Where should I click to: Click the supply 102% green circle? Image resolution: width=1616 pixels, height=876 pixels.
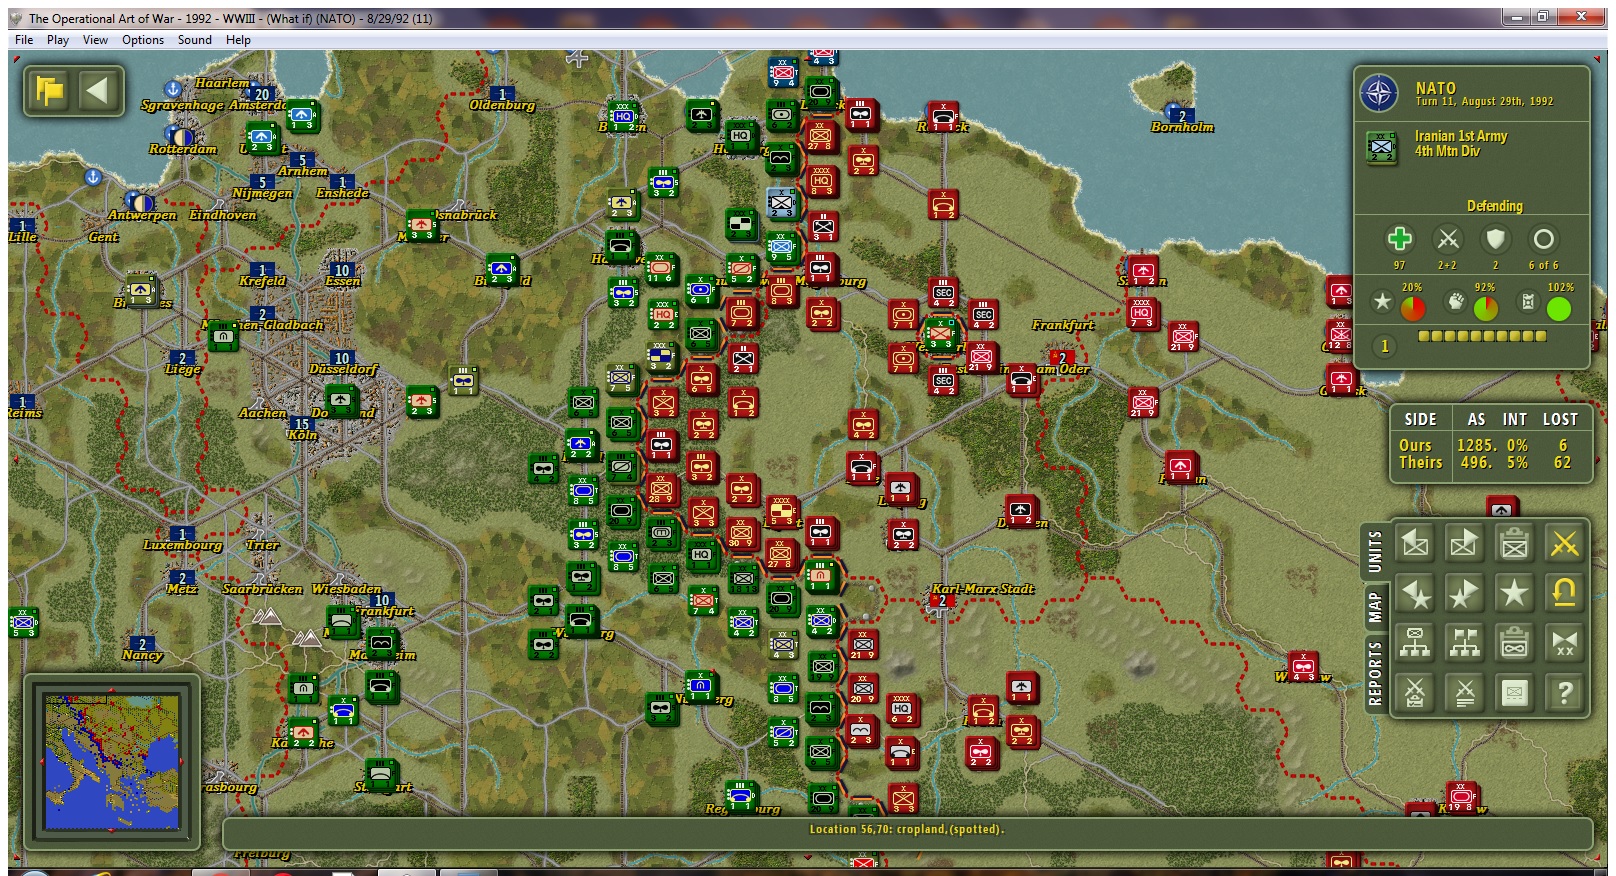pyautogui.click(x=1559, y=308)
